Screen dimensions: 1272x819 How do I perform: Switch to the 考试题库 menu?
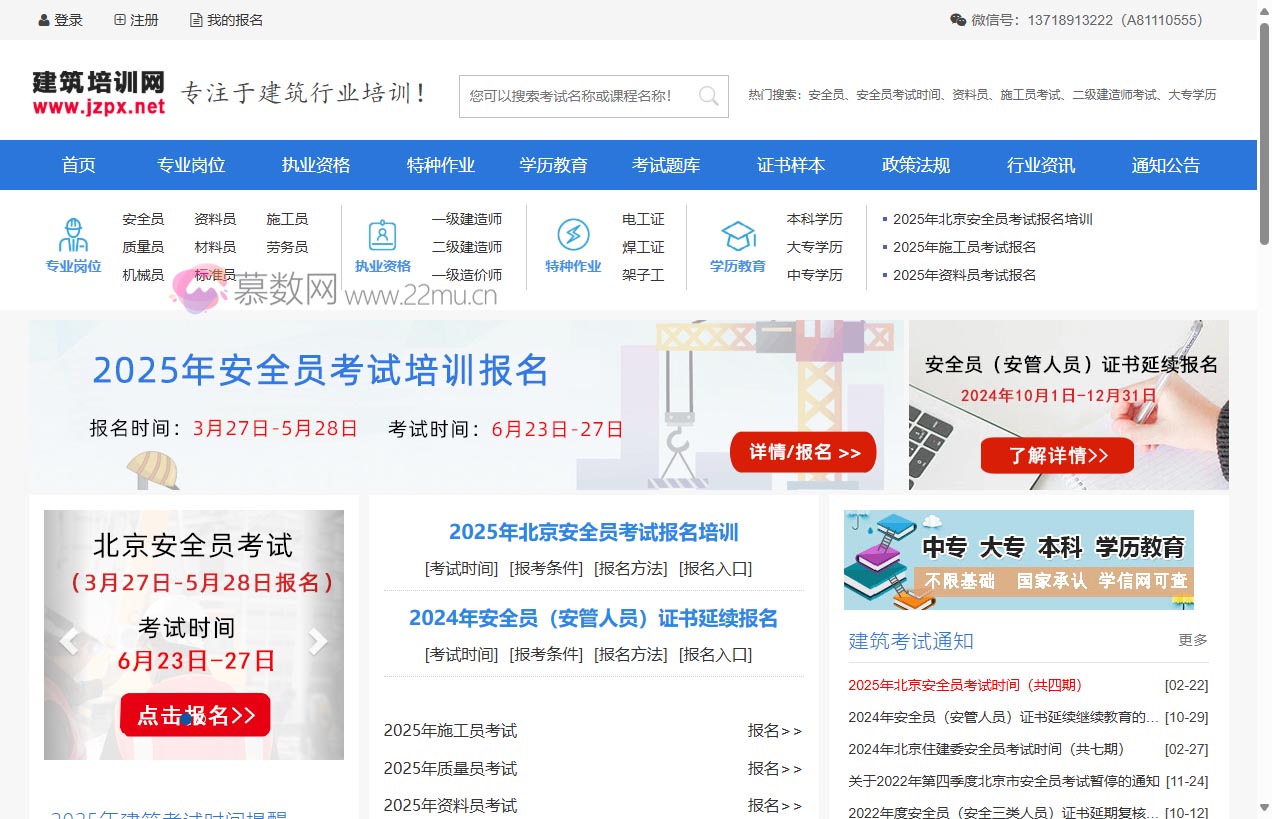point(666,165)
